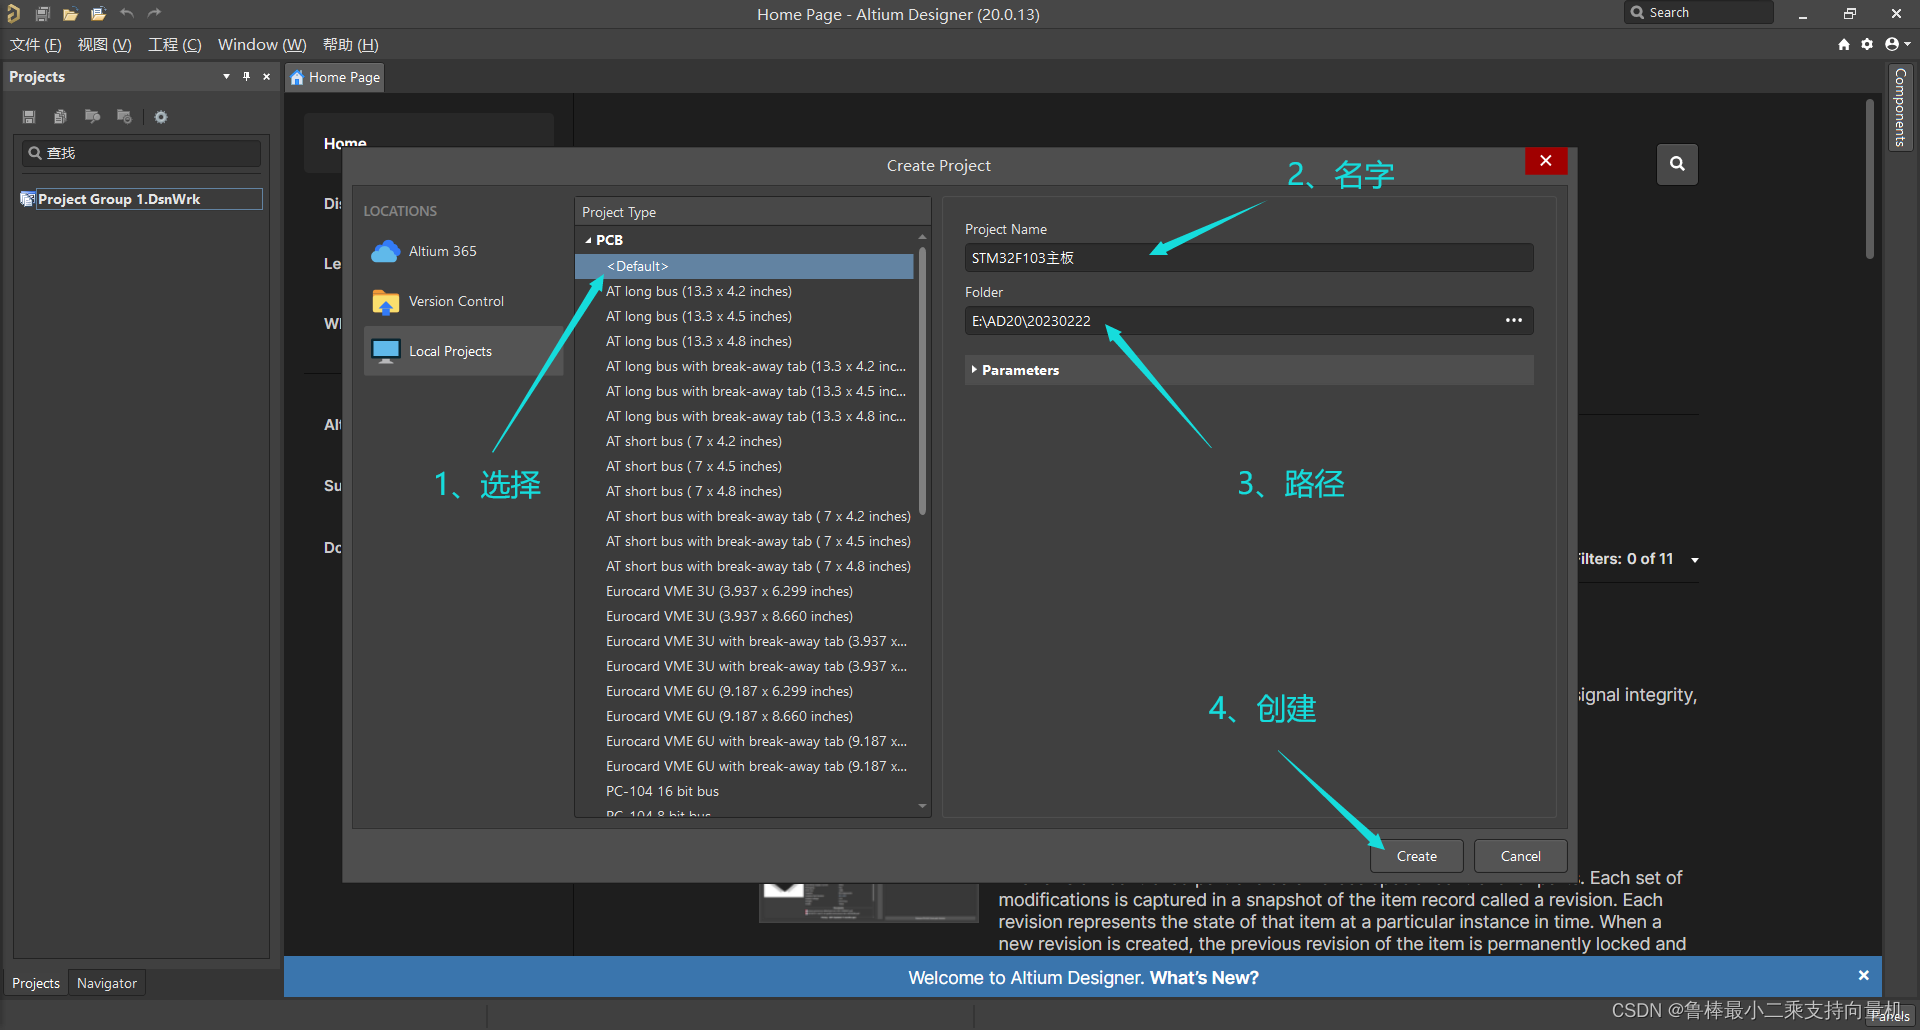Open the Components side panel tab
The width and height of the screenshot is (1920, 1030).
pyautogui.click(x=1900, y=108)
